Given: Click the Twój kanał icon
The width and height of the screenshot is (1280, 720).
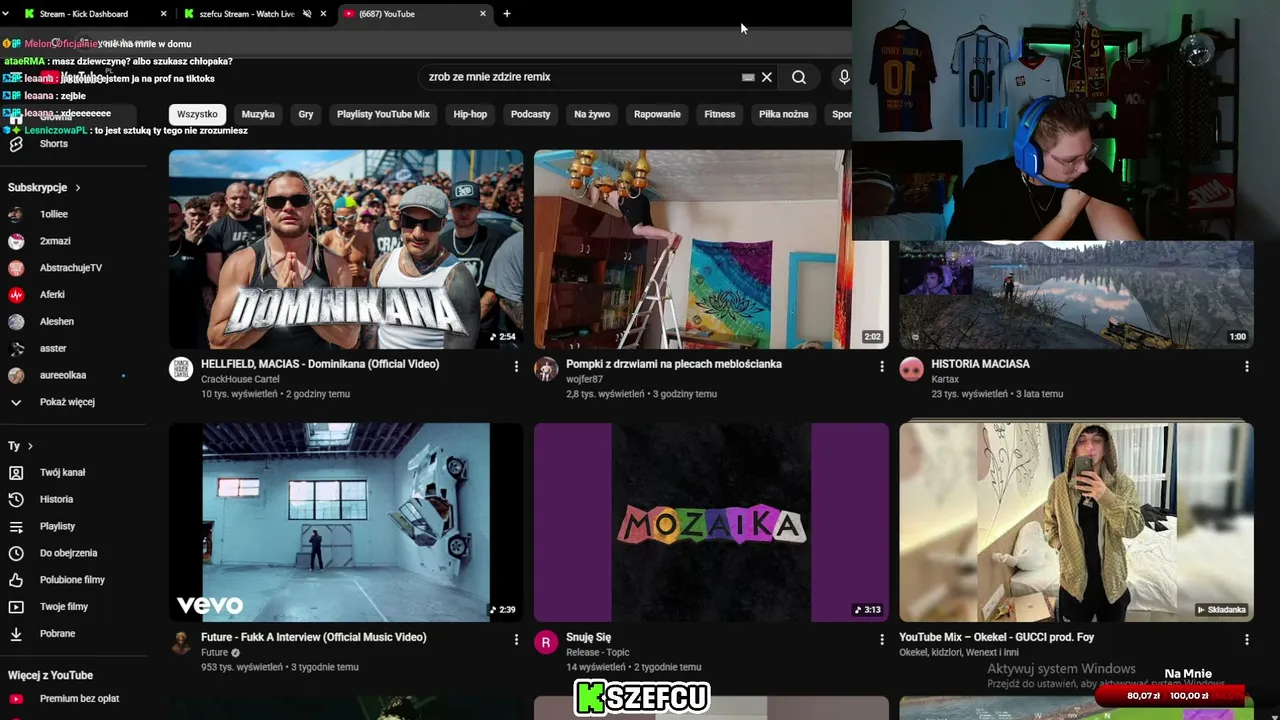Looking at the screenshot, I should 16,472.
